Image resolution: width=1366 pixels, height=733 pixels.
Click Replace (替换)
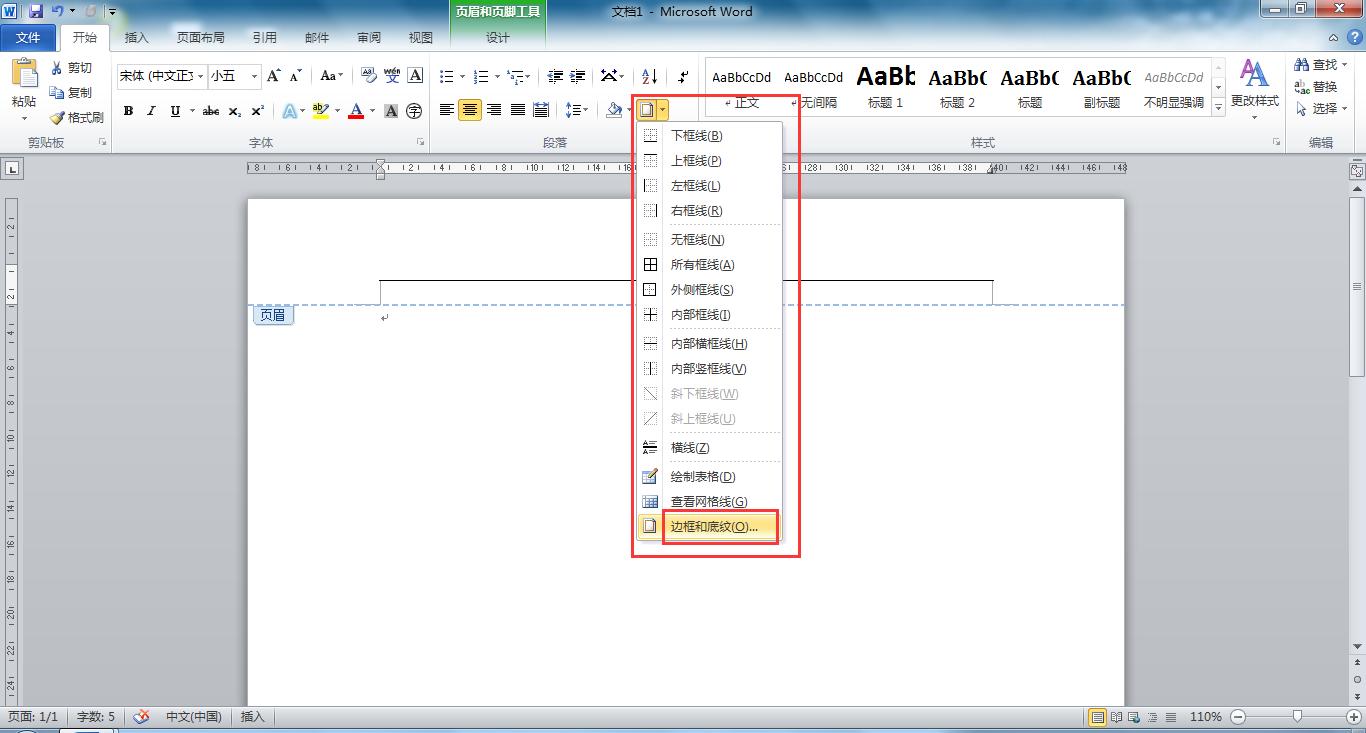coord(1316,87)
